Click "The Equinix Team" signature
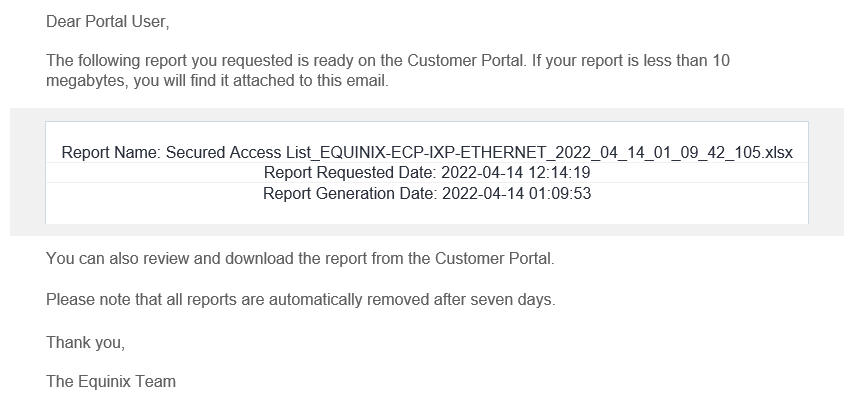This screenshot has width=853, height=402. pyautogui.click(x=111, y=381)
